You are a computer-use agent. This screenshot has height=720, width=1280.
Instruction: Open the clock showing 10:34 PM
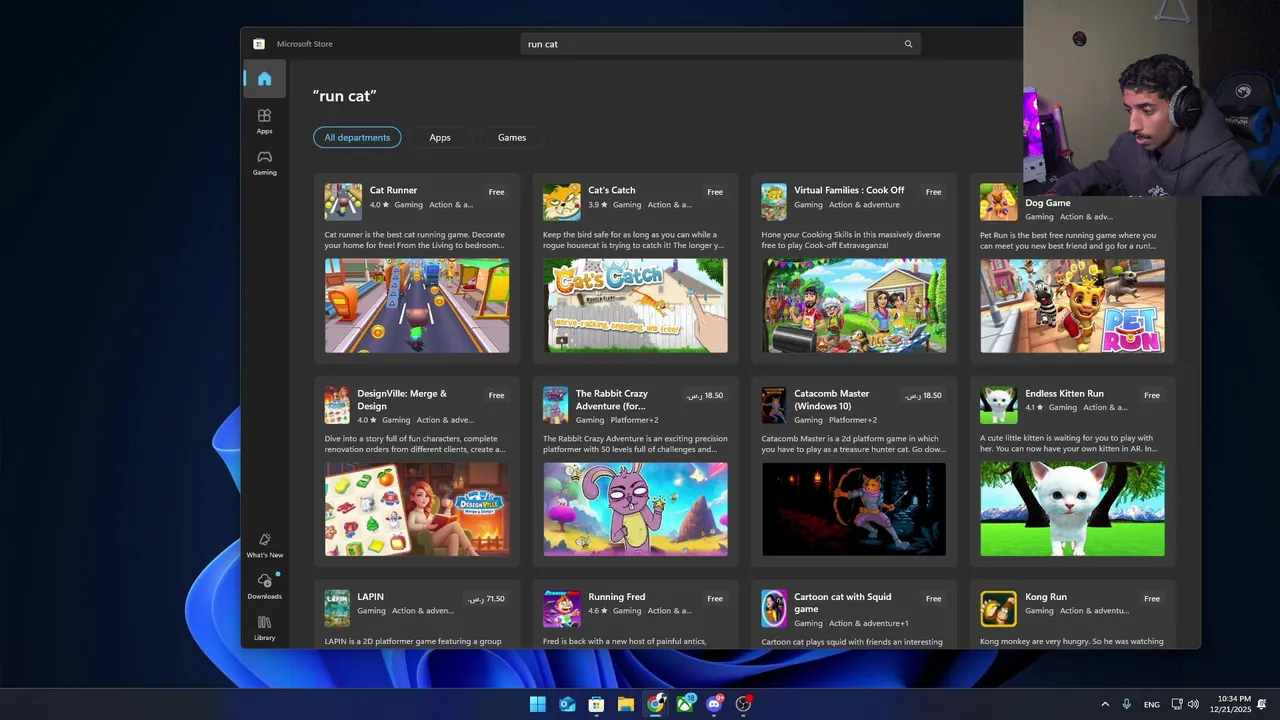[1230, 704]
